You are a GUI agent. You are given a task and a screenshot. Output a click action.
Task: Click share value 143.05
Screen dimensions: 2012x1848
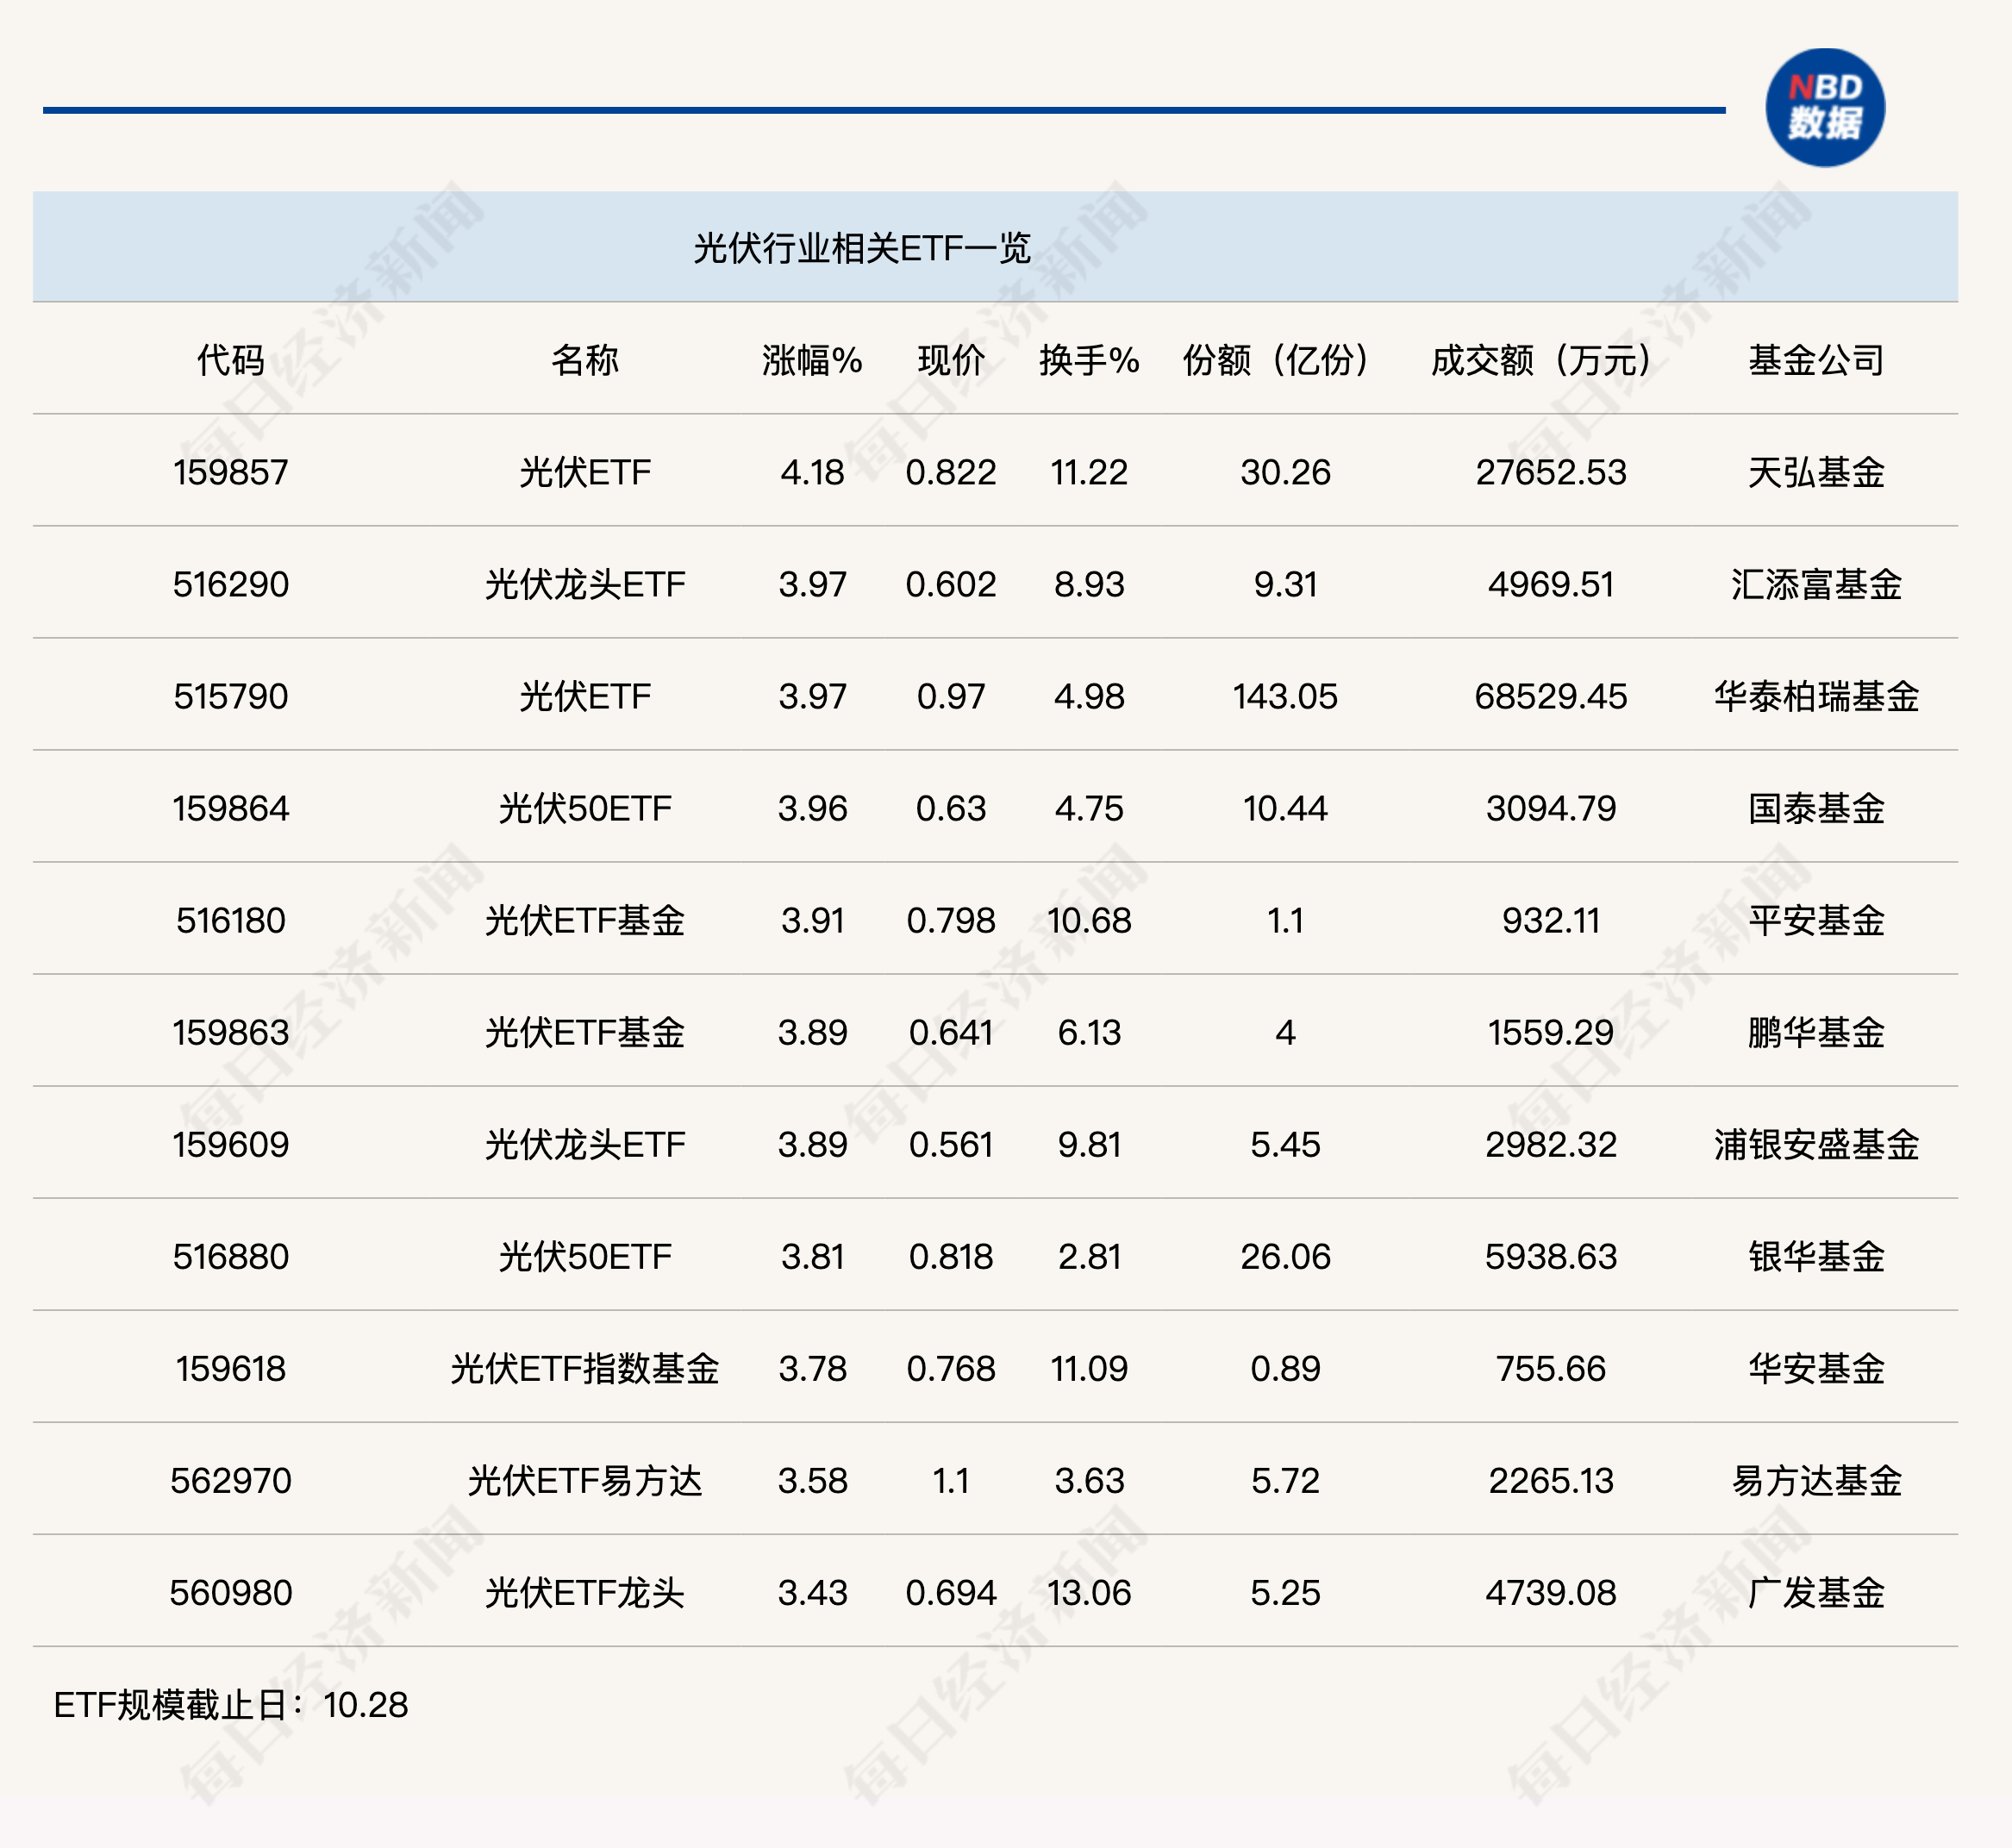pyautogui.click(x=1285, y=696)
